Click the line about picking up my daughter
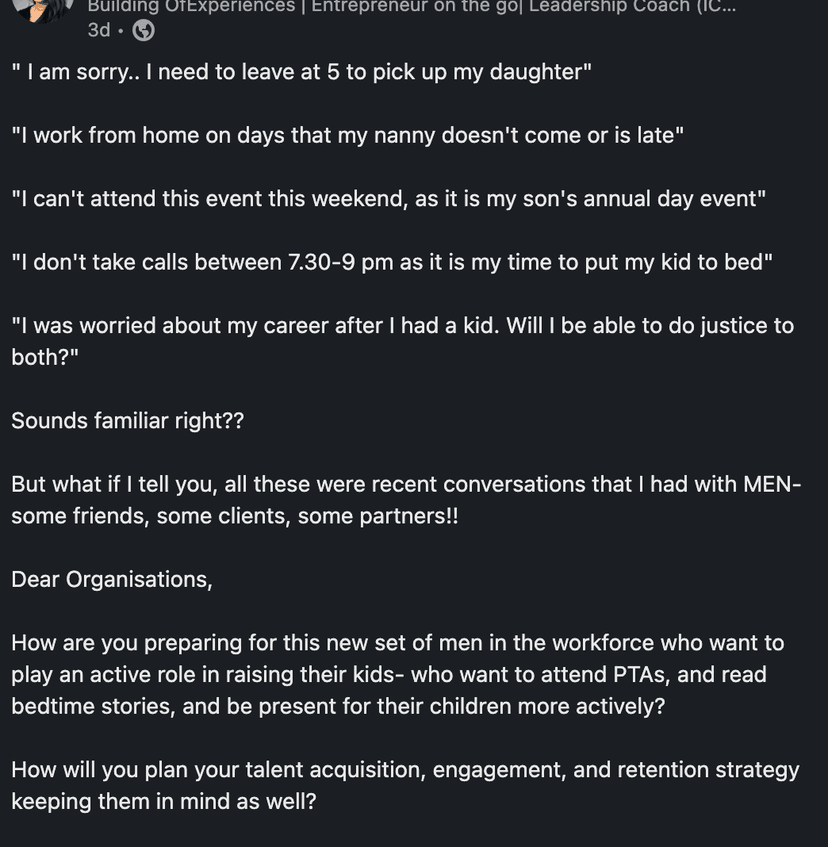Image resolution: width=828 pixels, height=847 pixels. [x=301, y=72]
